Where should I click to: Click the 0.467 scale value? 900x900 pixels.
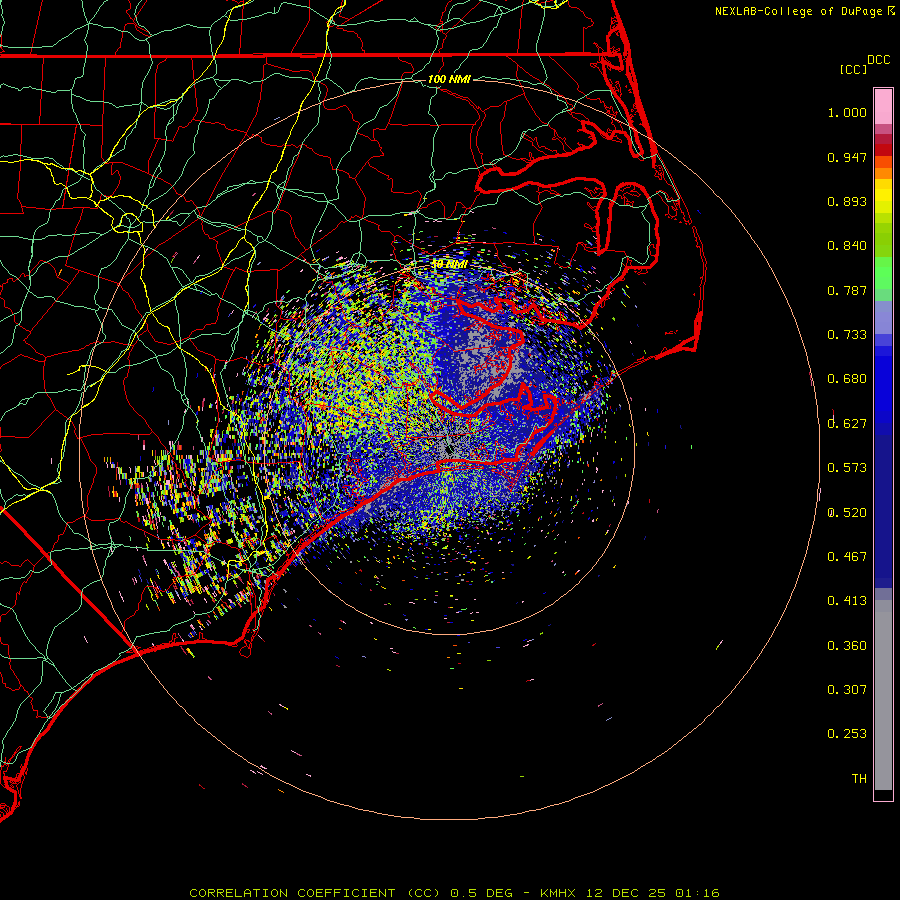pyautogui.click(x=847, y=557)
